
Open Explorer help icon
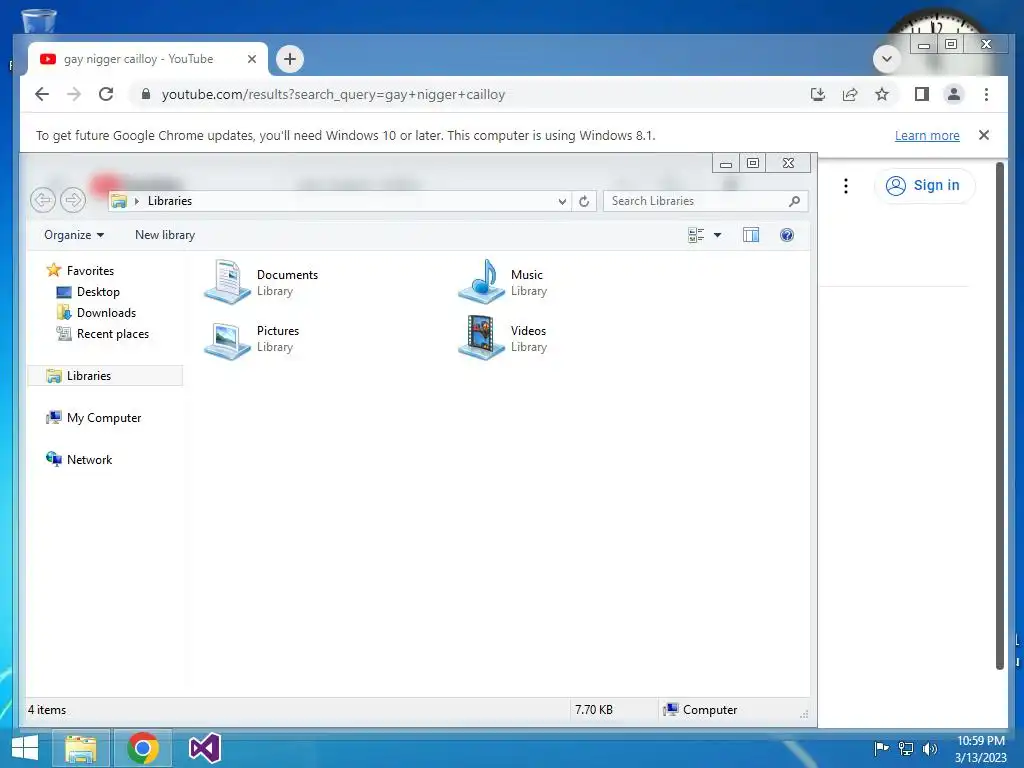tap(787, 235)
